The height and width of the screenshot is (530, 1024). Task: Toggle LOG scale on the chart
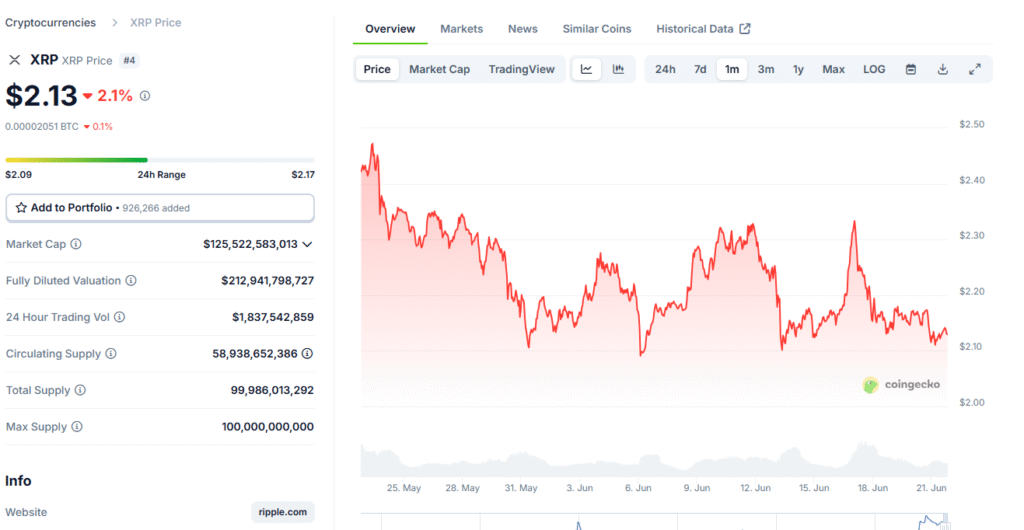(x=874, y=69)
